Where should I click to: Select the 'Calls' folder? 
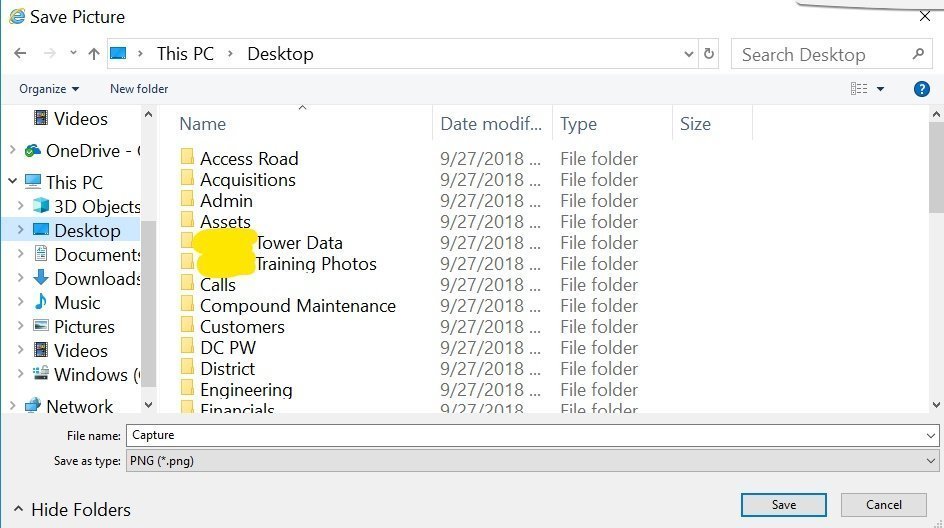(208, 285)
